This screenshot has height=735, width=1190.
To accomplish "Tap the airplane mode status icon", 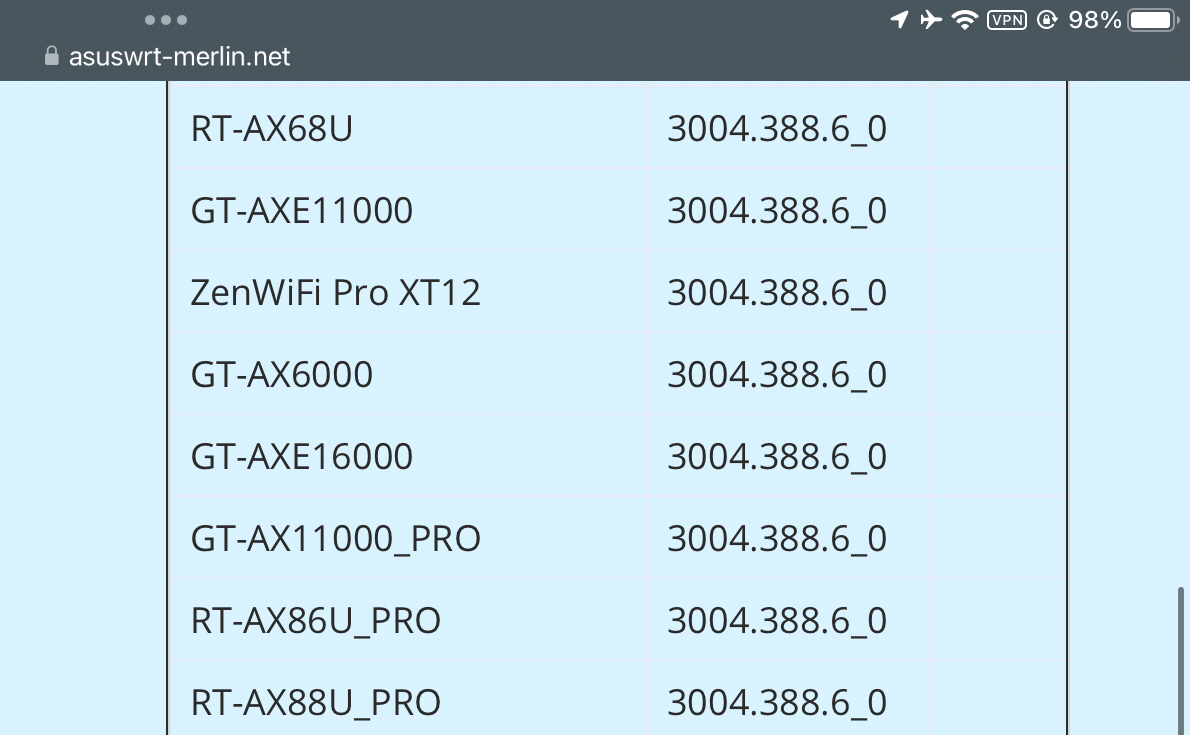I will tap(930, 19).
